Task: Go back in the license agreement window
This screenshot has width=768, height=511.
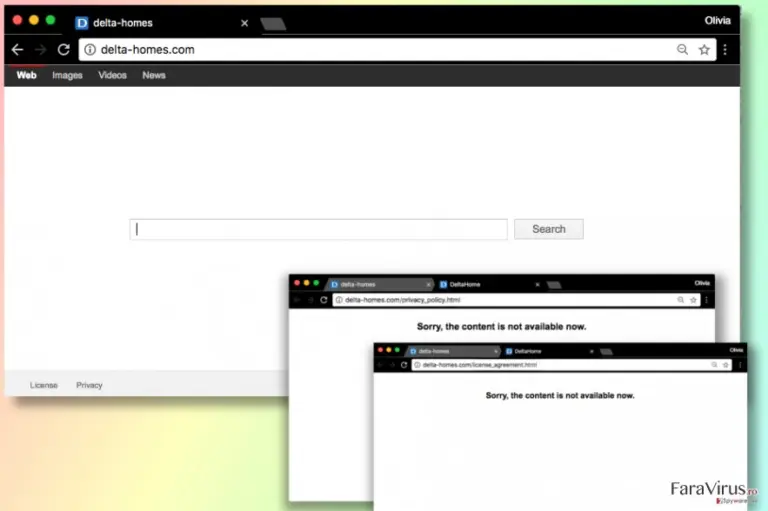Action: point(380,365)
